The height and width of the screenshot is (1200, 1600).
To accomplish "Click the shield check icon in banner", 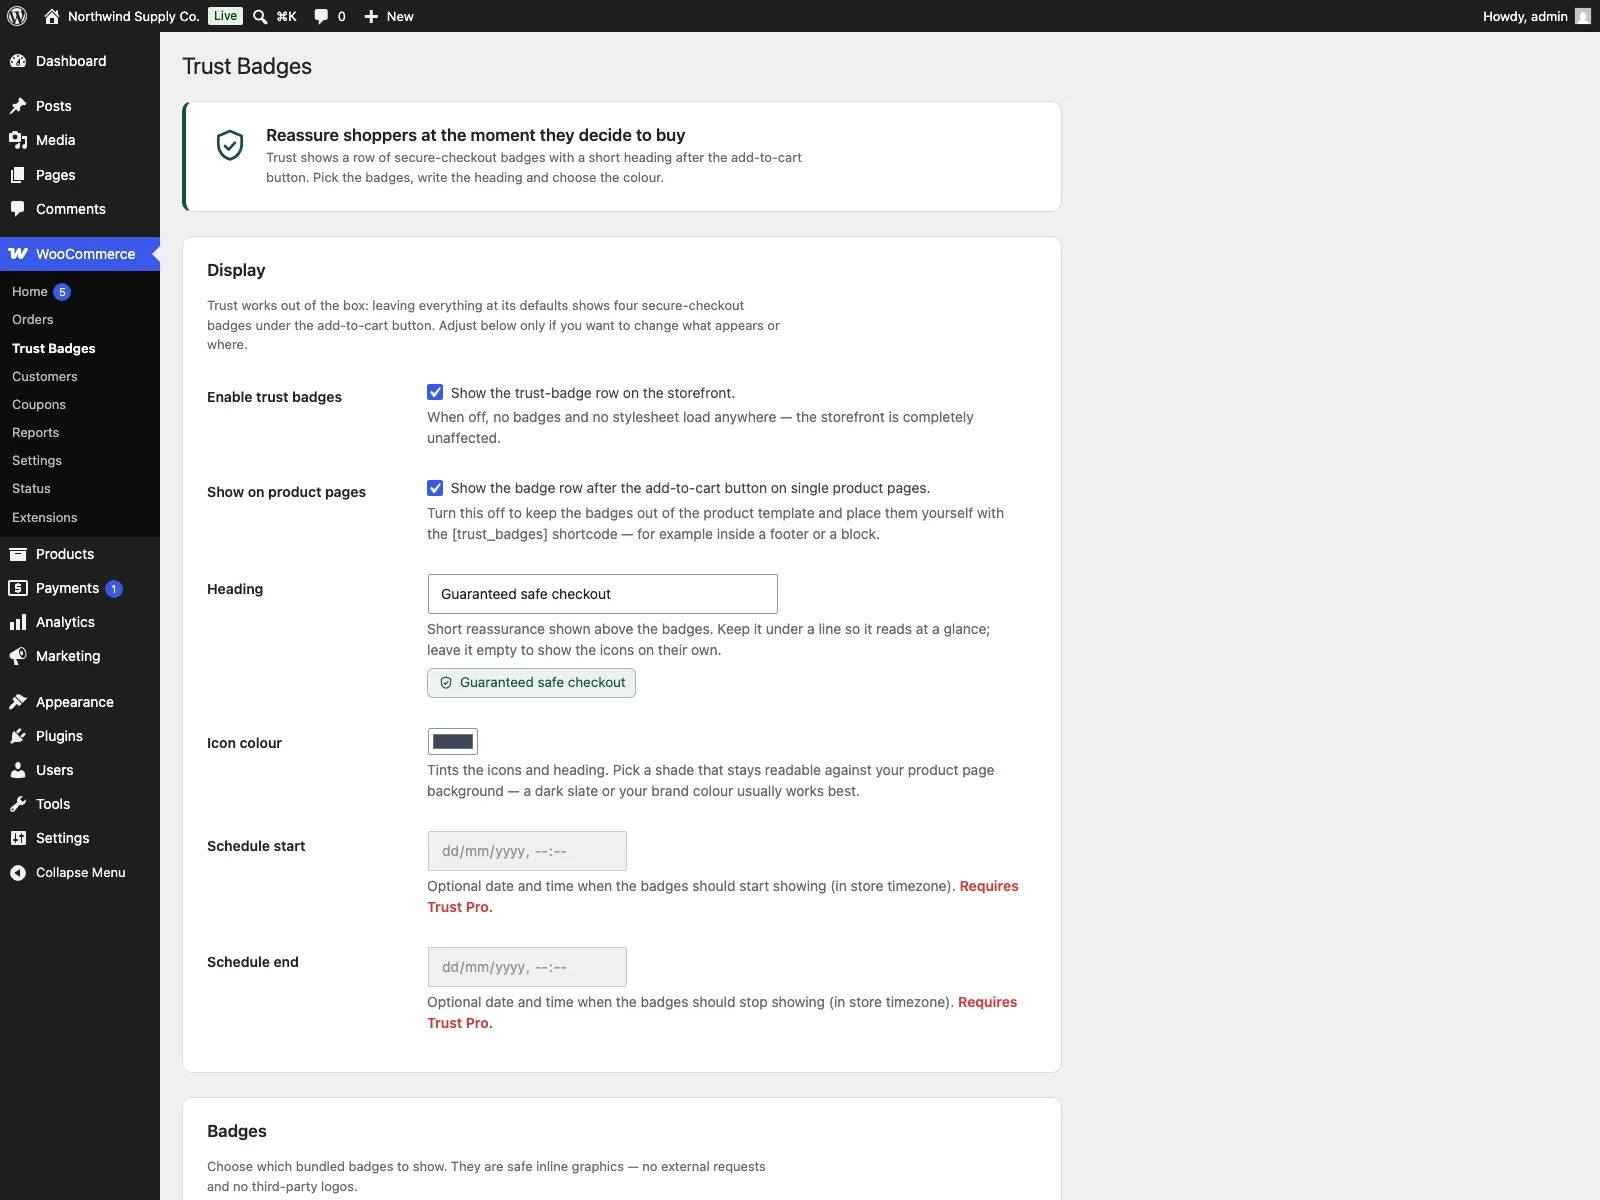I will point(230,145).
